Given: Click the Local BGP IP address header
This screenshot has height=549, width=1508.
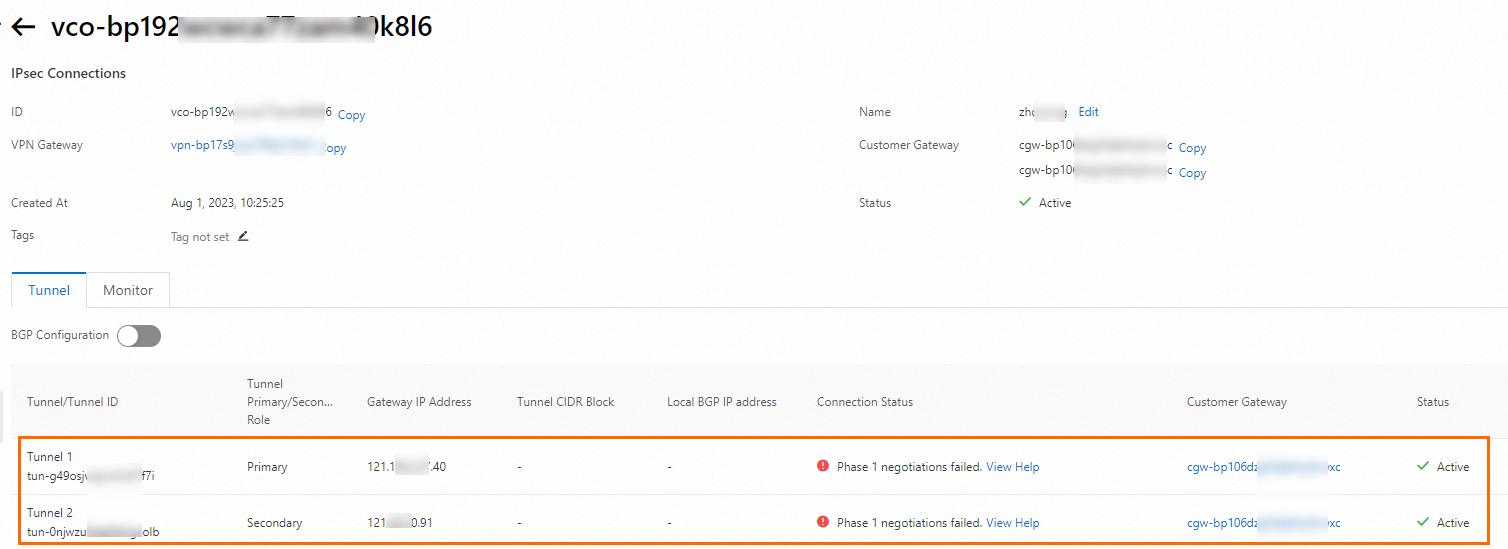Looking at the screenshot, I should (x=721, y=402).
